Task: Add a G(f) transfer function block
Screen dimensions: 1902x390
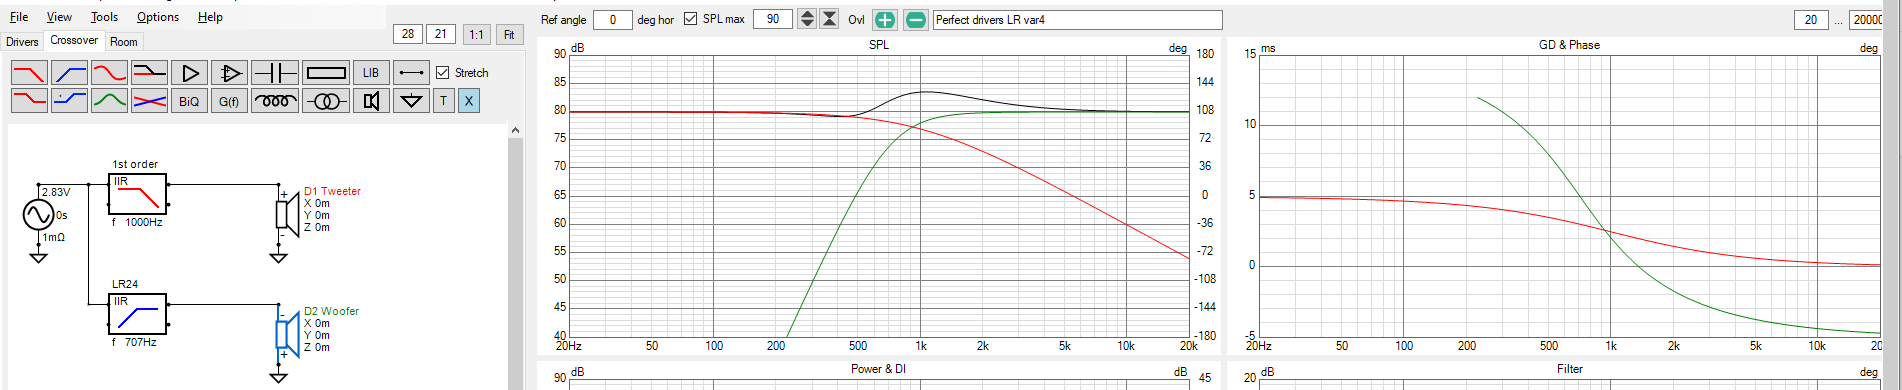Action: [229, 101]
